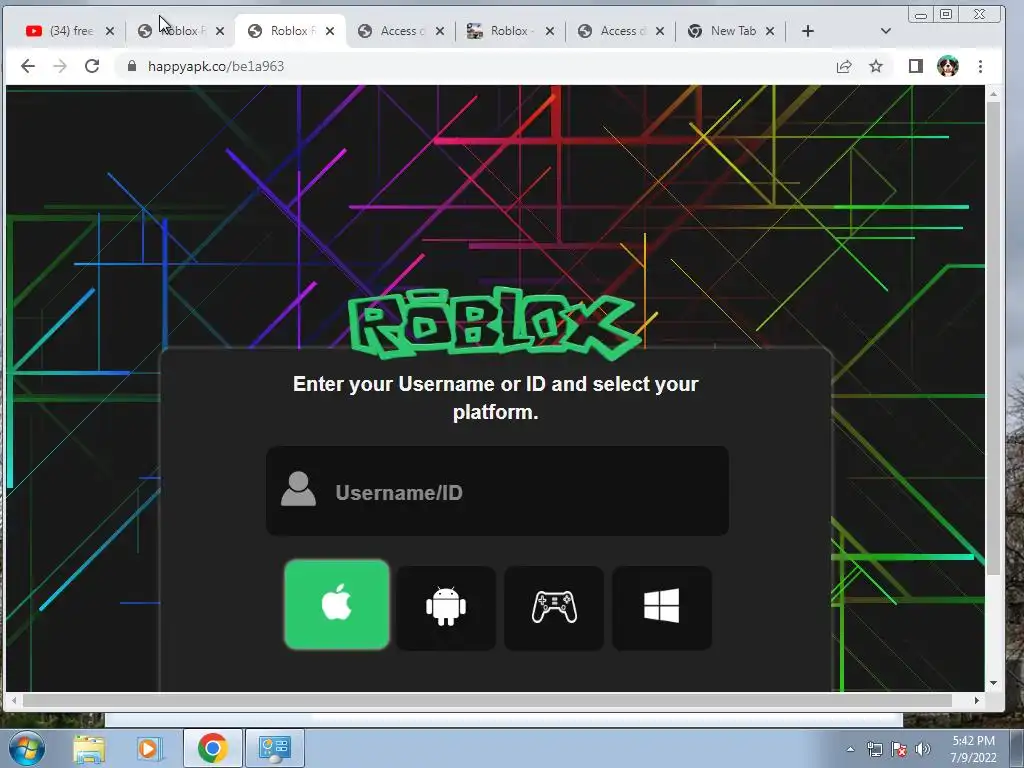
Task: Click the padlock site info icon
Action: (x=132, y=66)
